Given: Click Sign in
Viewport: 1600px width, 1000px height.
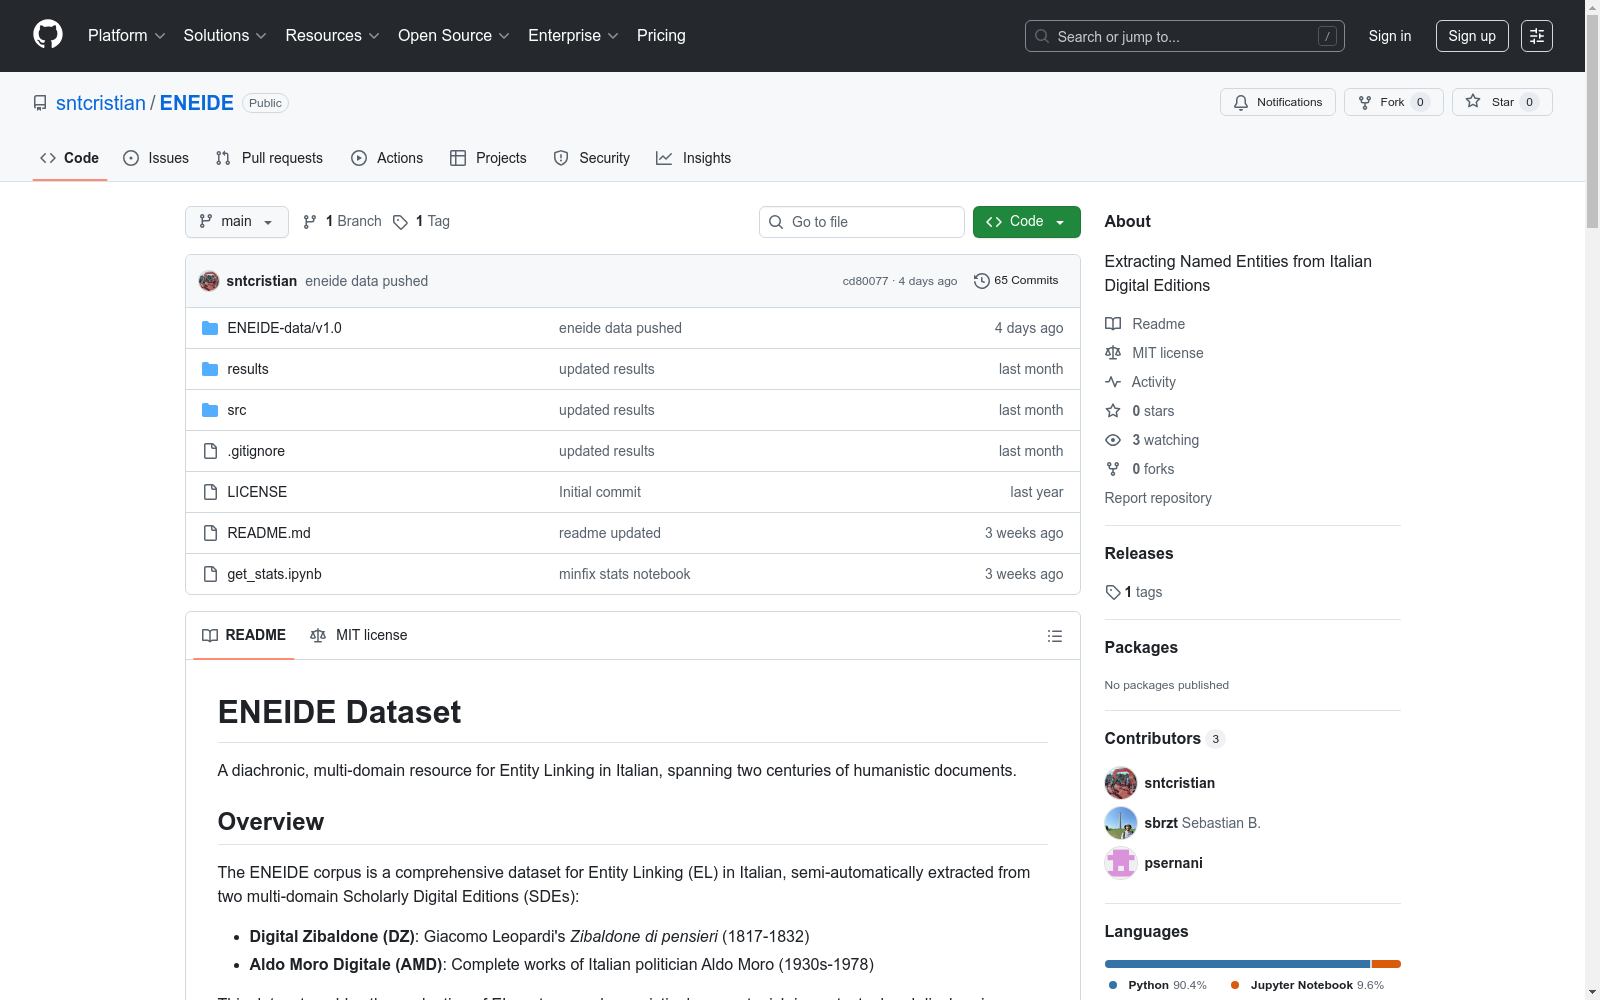Looking at the screenshot, I should [x=1390, y=36].
